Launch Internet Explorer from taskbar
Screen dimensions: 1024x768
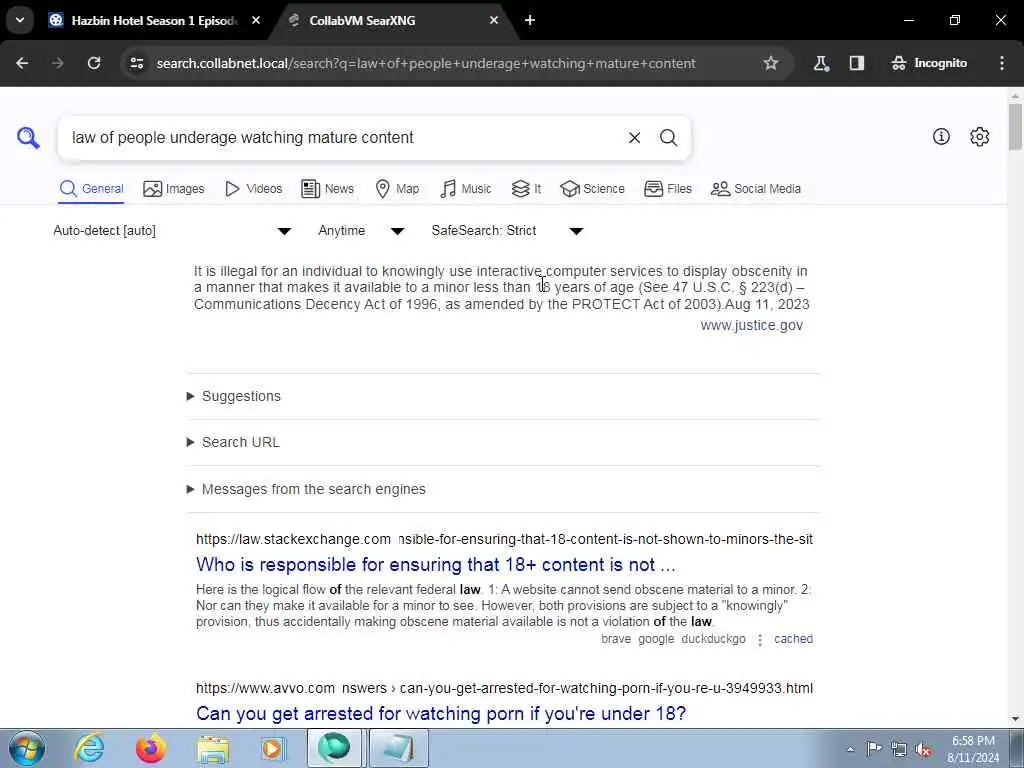89,748
